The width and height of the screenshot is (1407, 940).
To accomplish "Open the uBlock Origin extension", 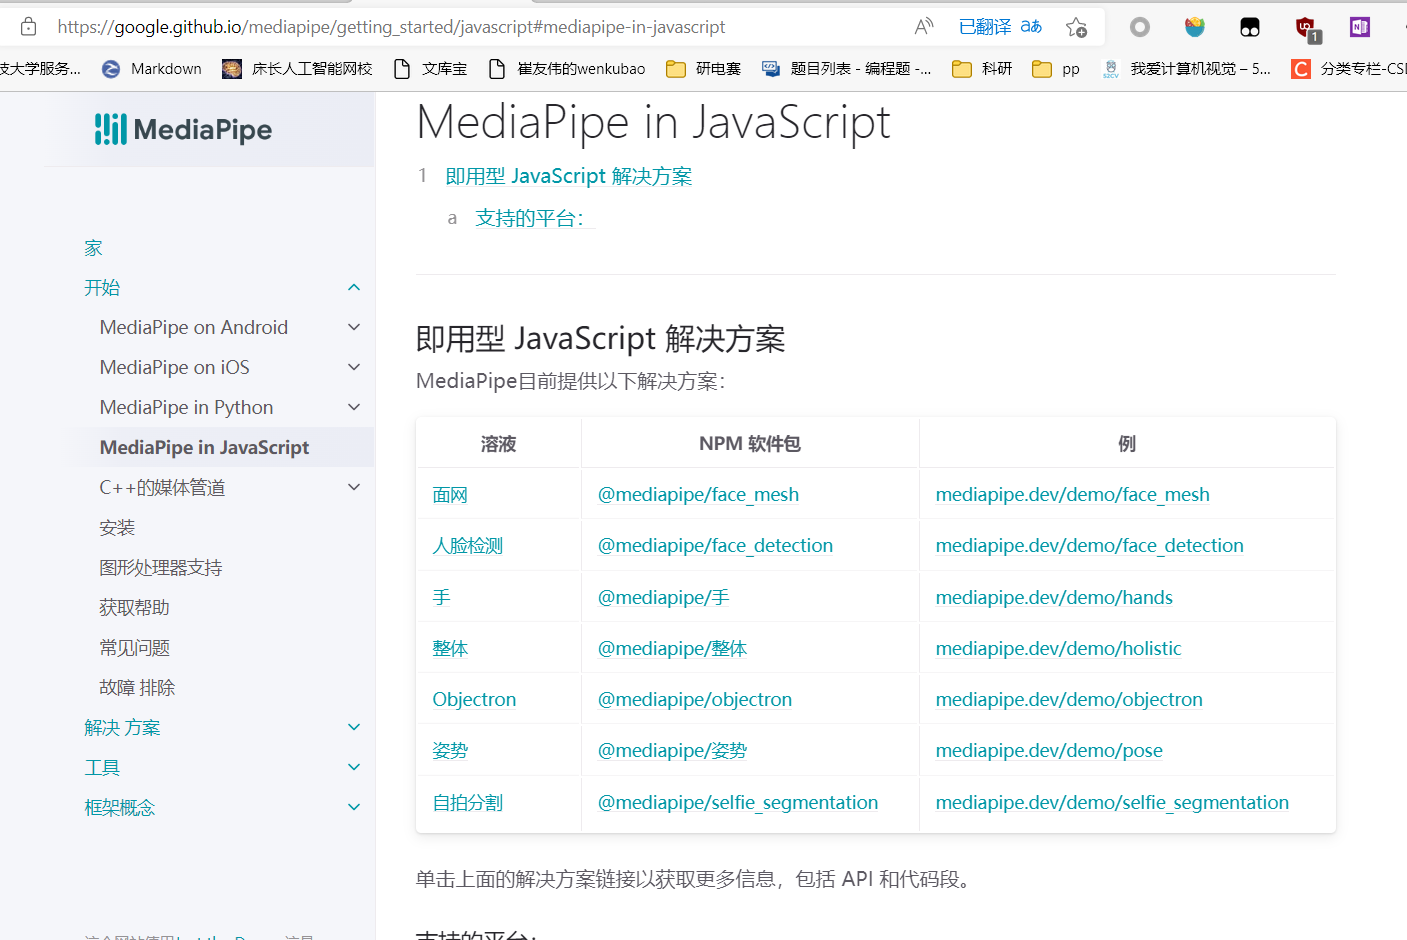I will pos(1305,27).
